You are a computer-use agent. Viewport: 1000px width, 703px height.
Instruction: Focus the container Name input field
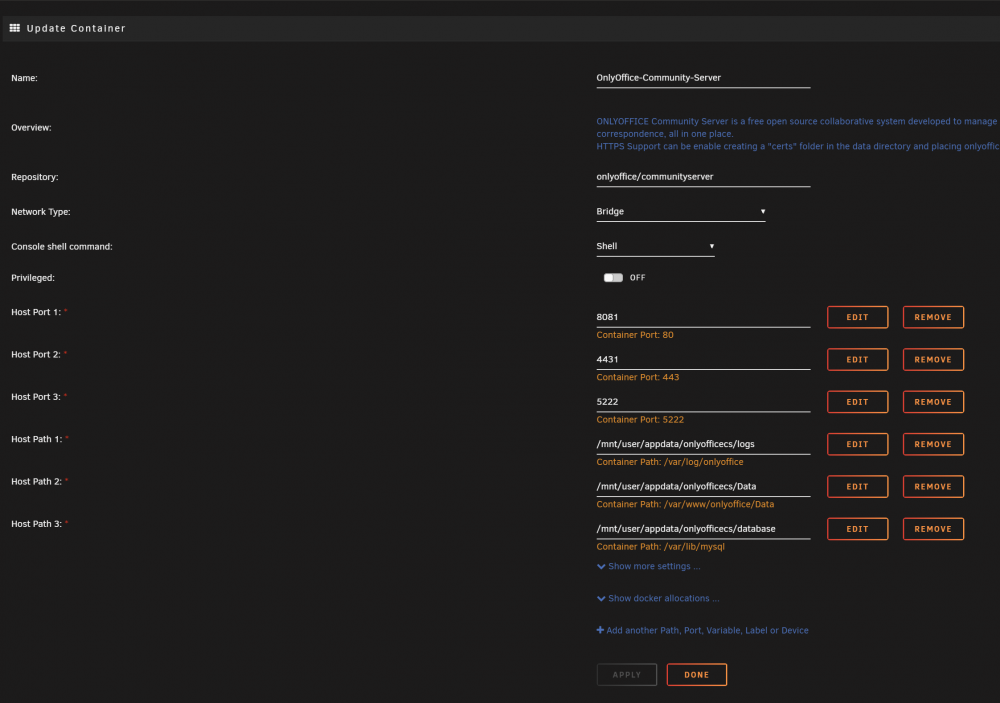click(x=703, y=78)
